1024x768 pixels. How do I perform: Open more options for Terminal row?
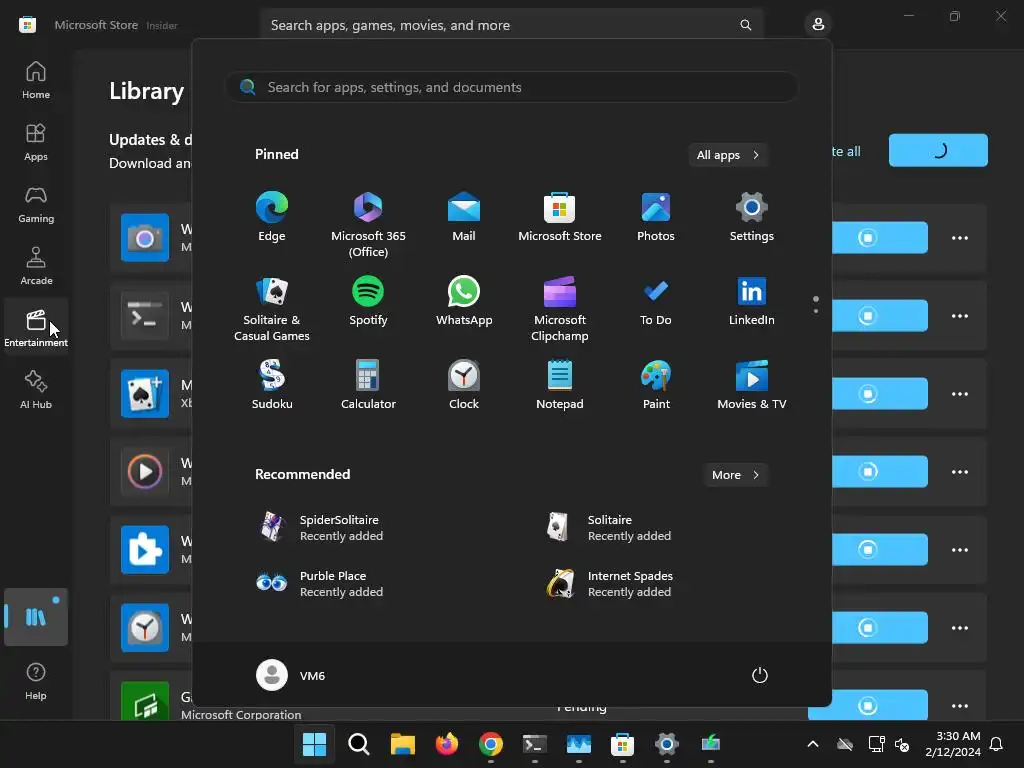959,316
